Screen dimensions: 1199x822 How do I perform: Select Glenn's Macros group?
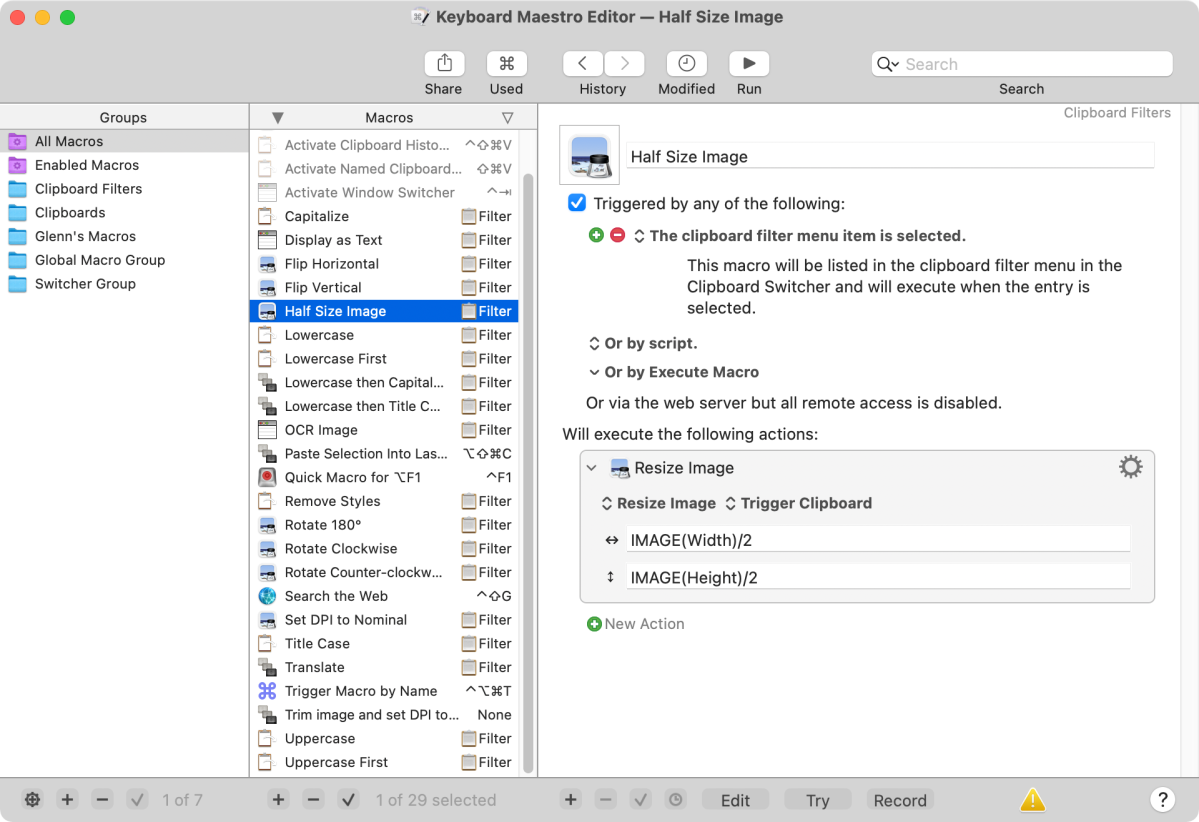(124, 236)
